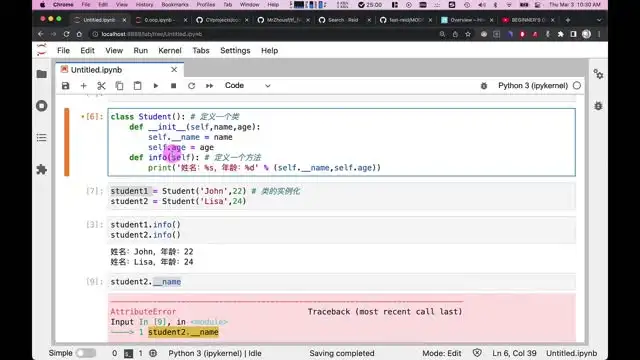This screenshot has height=360, width=640.
Task: Go to the Chrome home page icon
Action: point(79,34)
